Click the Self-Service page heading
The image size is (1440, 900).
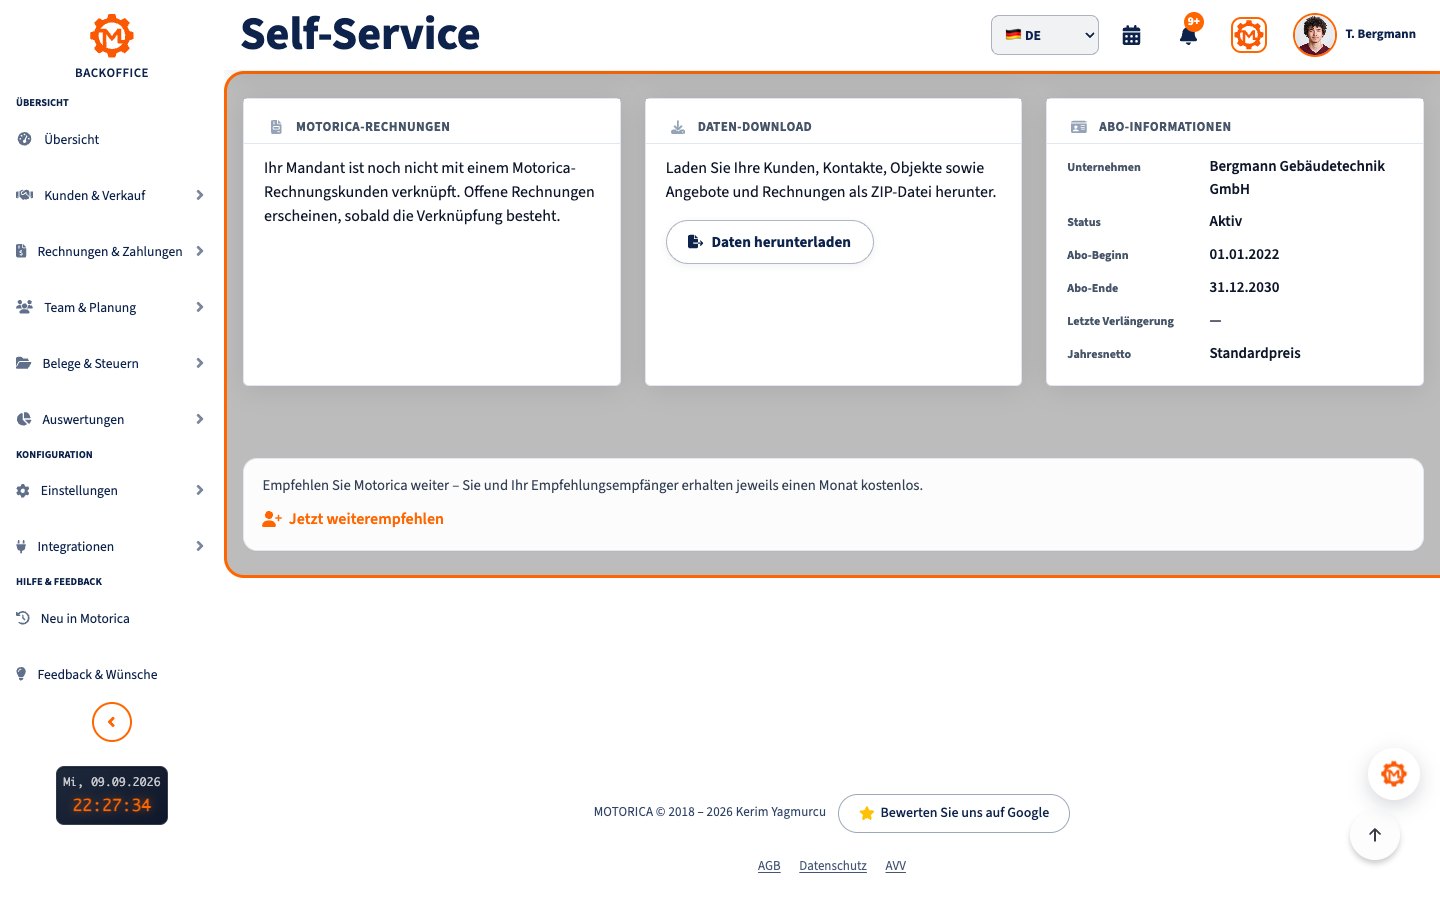(x=360, y=34)
